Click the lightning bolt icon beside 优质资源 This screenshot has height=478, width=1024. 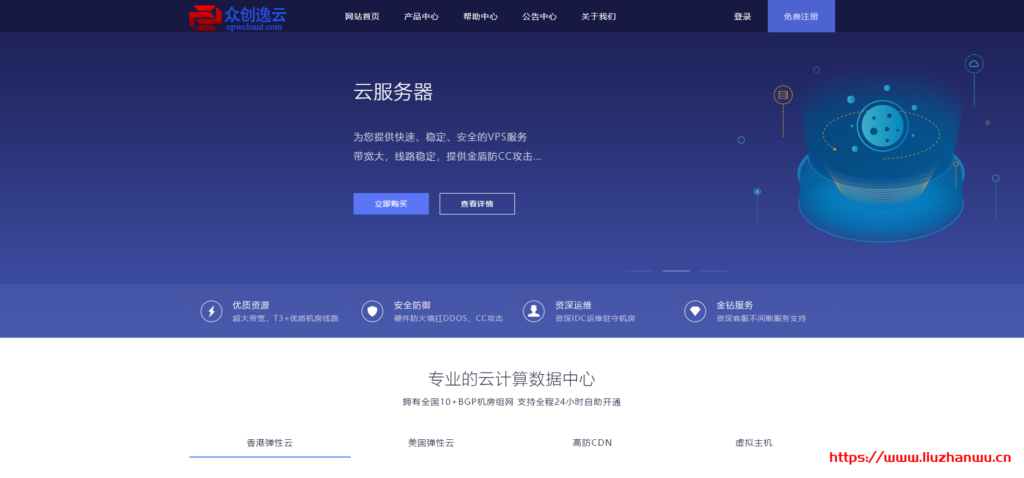[211, 311]
